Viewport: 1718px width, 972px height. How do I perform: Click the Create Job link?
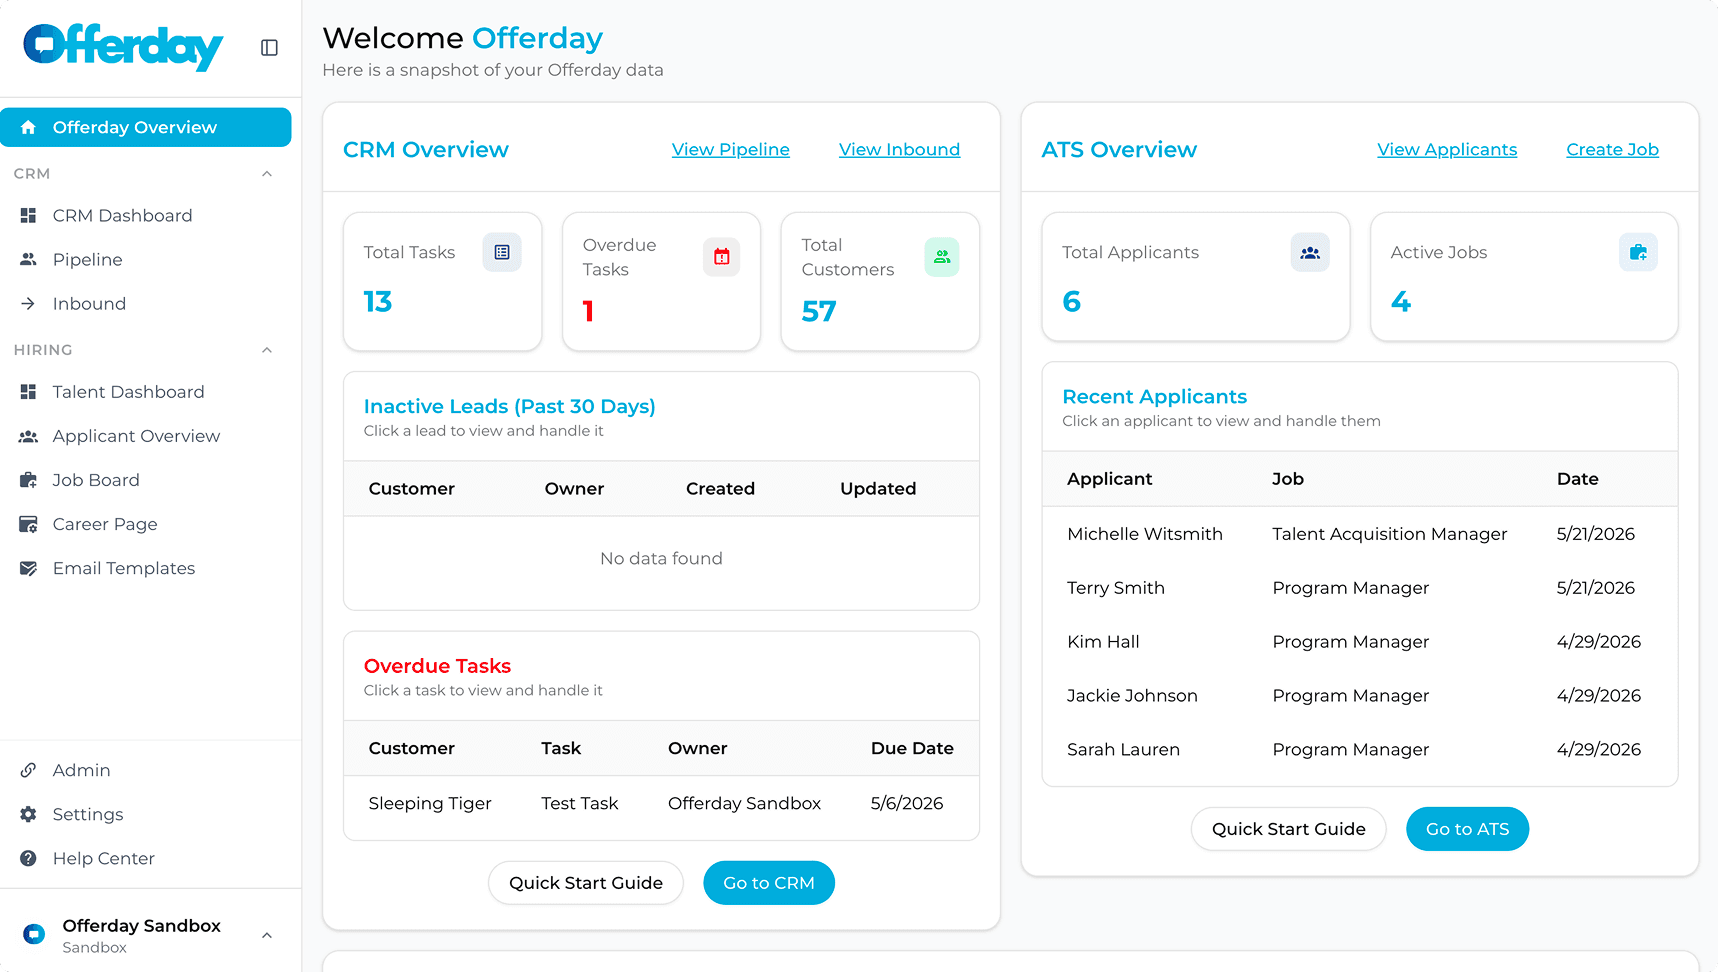[x=1612, y=149]
